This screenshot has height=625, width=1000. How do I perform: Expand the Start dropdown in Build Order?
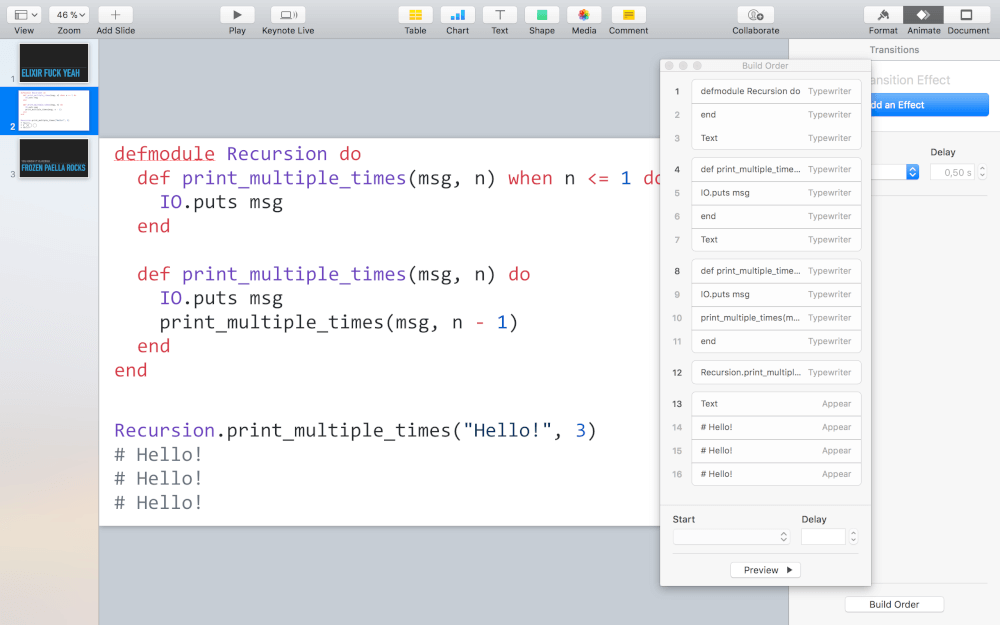(731, 537)
